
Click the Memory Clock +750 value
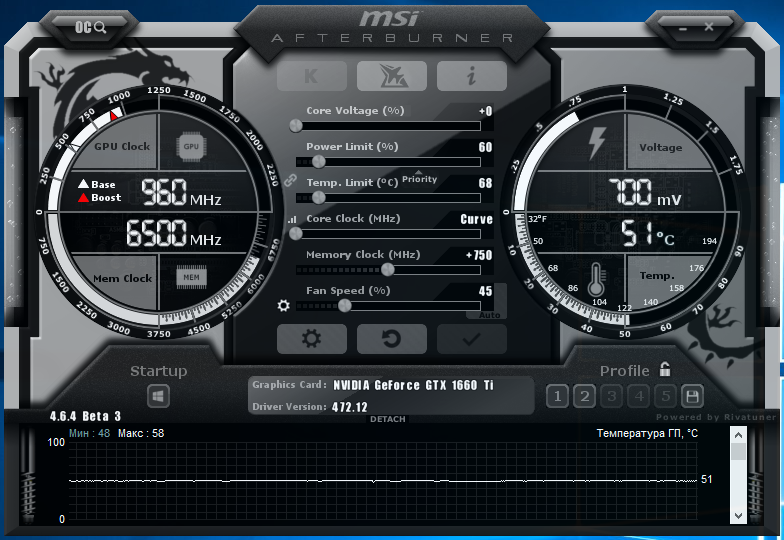479,255
